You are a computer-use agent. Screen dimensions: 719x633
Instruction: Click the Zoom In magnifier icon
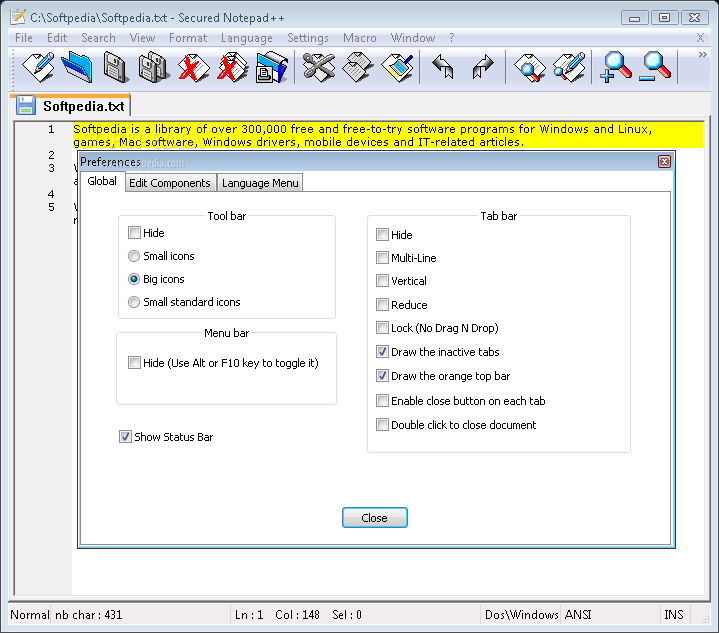(x=615, y=67)
